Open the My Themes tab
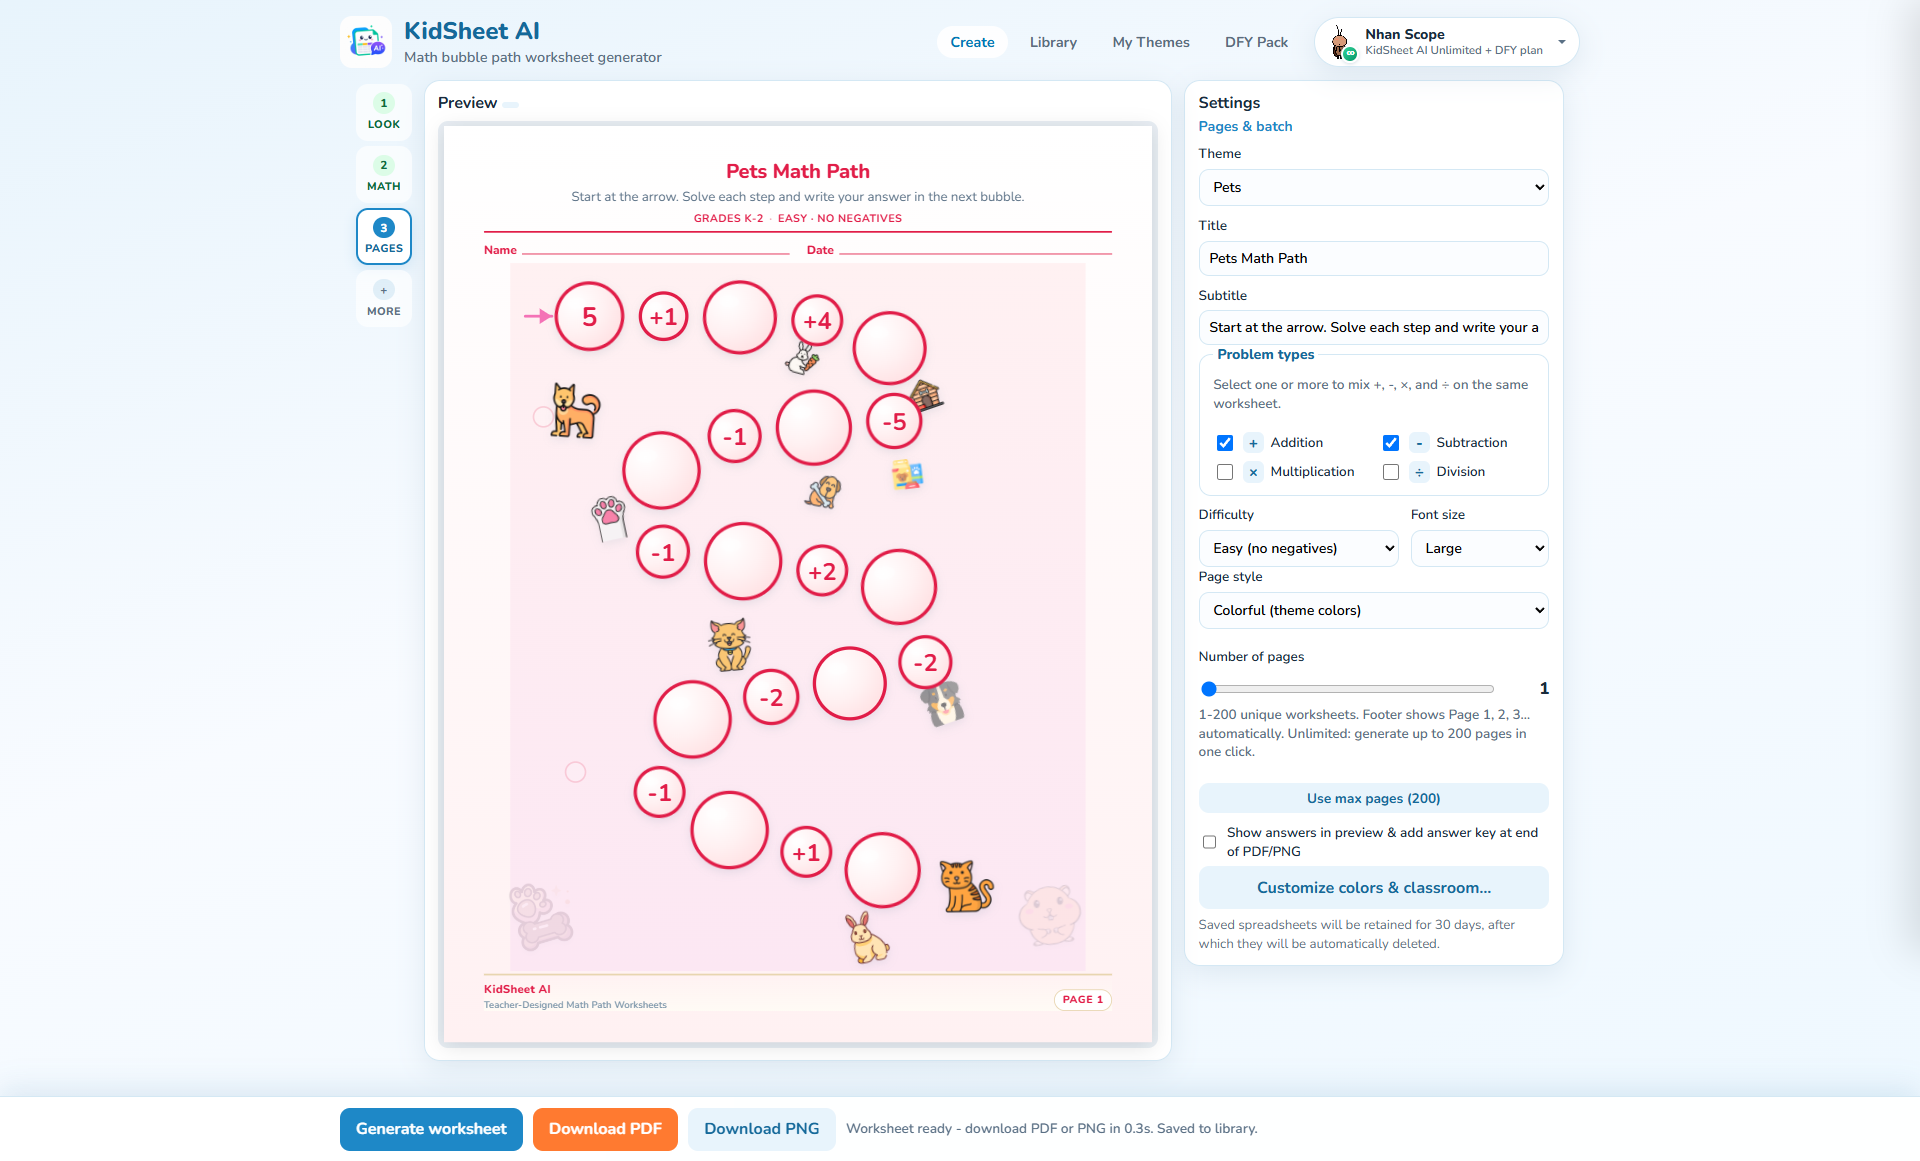1920x1161 pixels. 1151,42
